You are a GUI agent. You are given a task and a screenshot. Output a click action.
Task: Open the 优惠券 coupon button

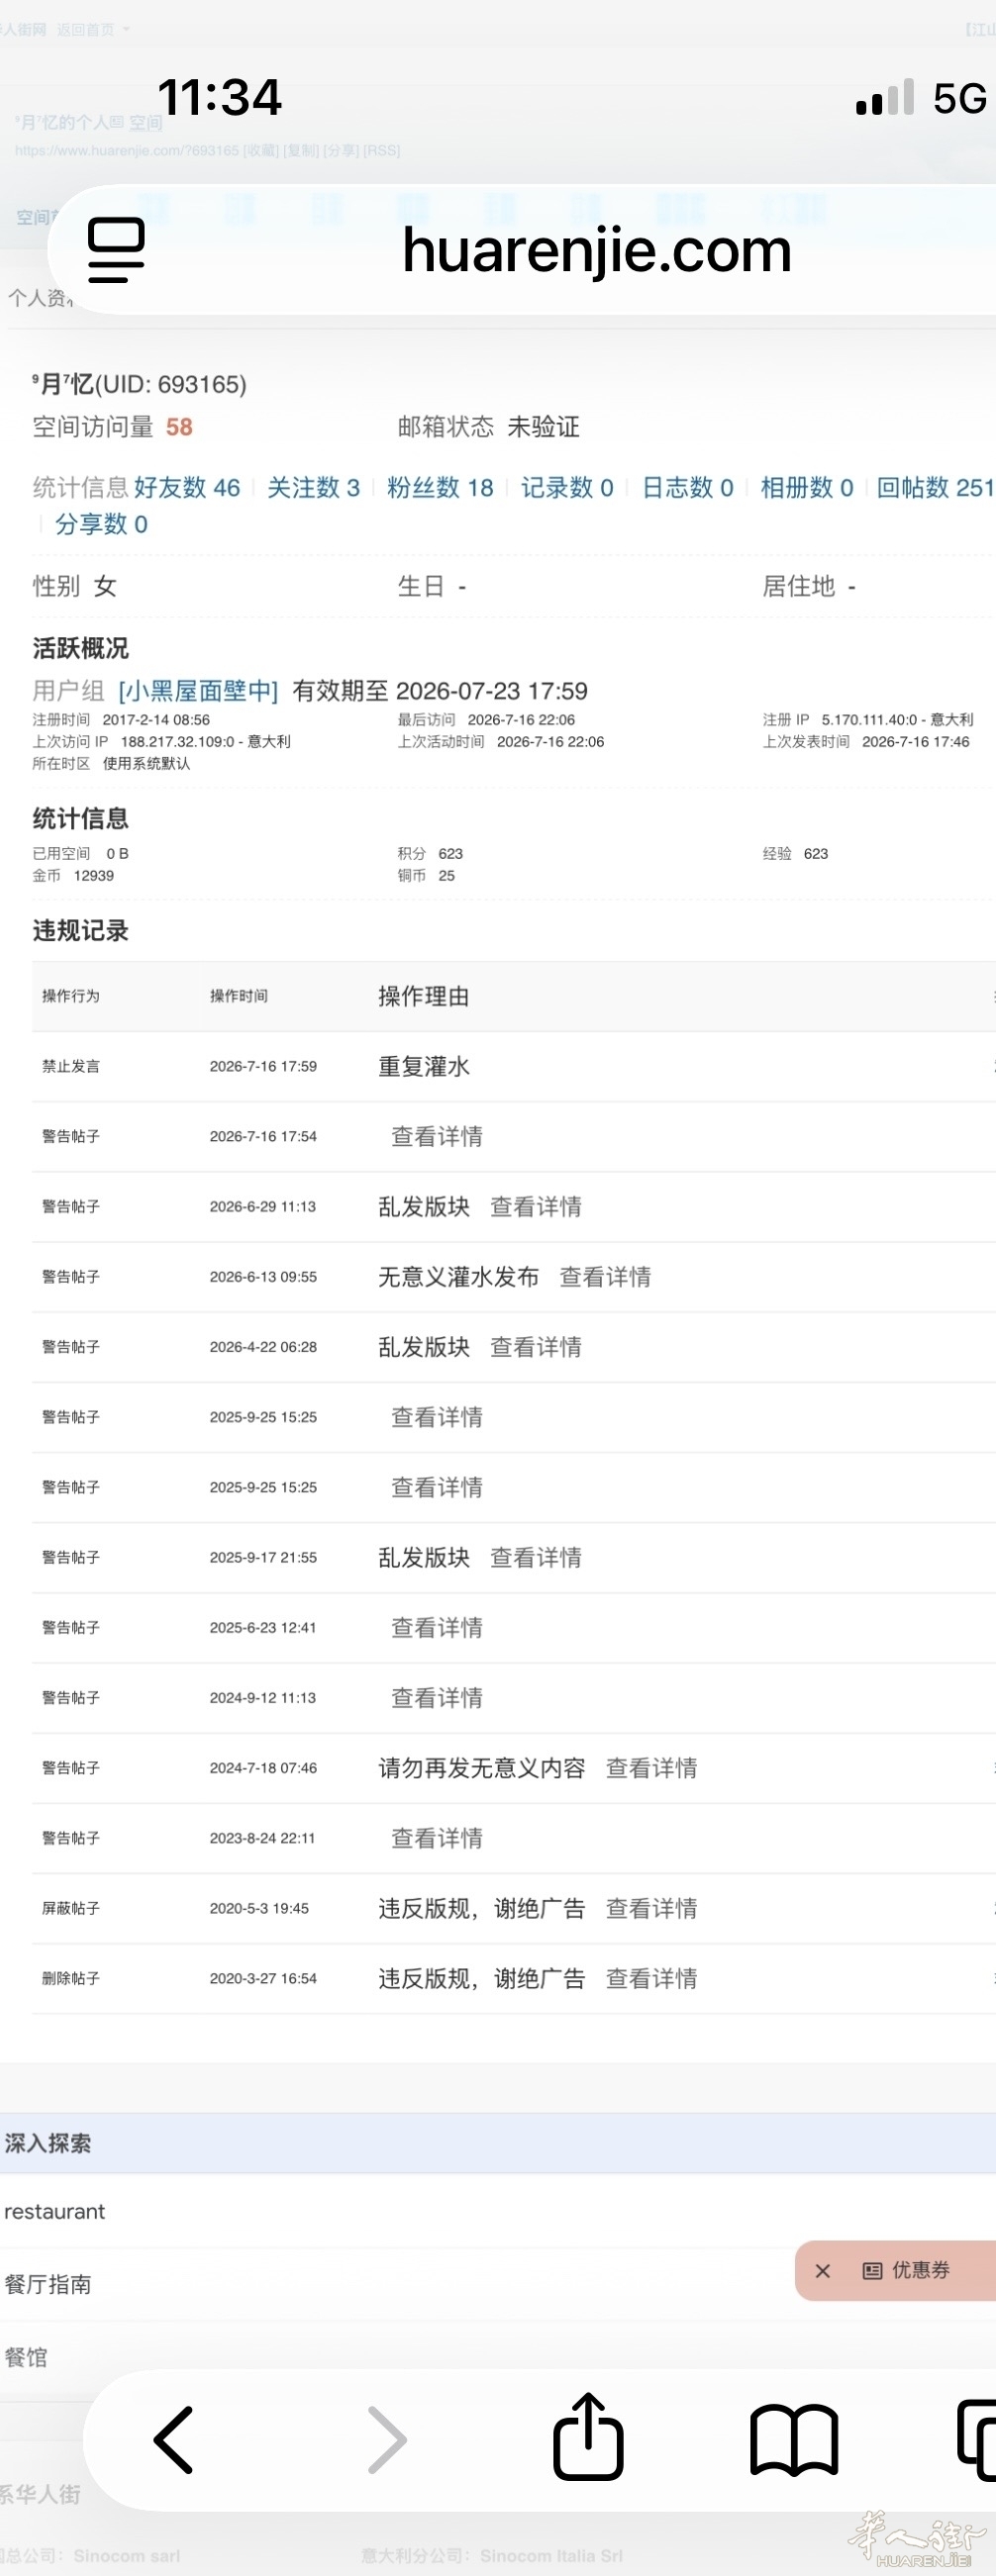coord(907,2271)
